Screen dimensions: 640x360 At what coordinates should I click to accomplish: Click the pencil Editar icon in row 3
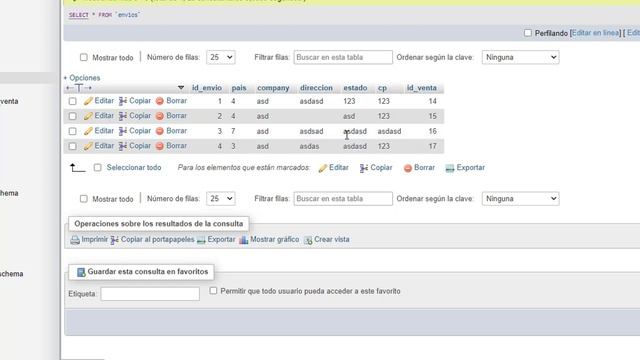tap(89, 131)
